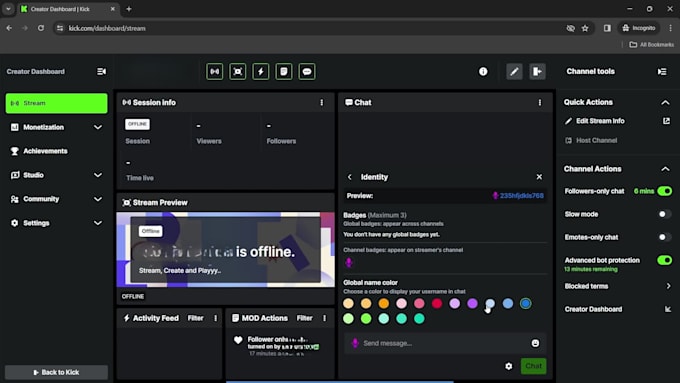Switch to Creator Dashboard browser tab
Image resolution: width=680 pixels, height=383 pixels.
click(x=68, y=9)
